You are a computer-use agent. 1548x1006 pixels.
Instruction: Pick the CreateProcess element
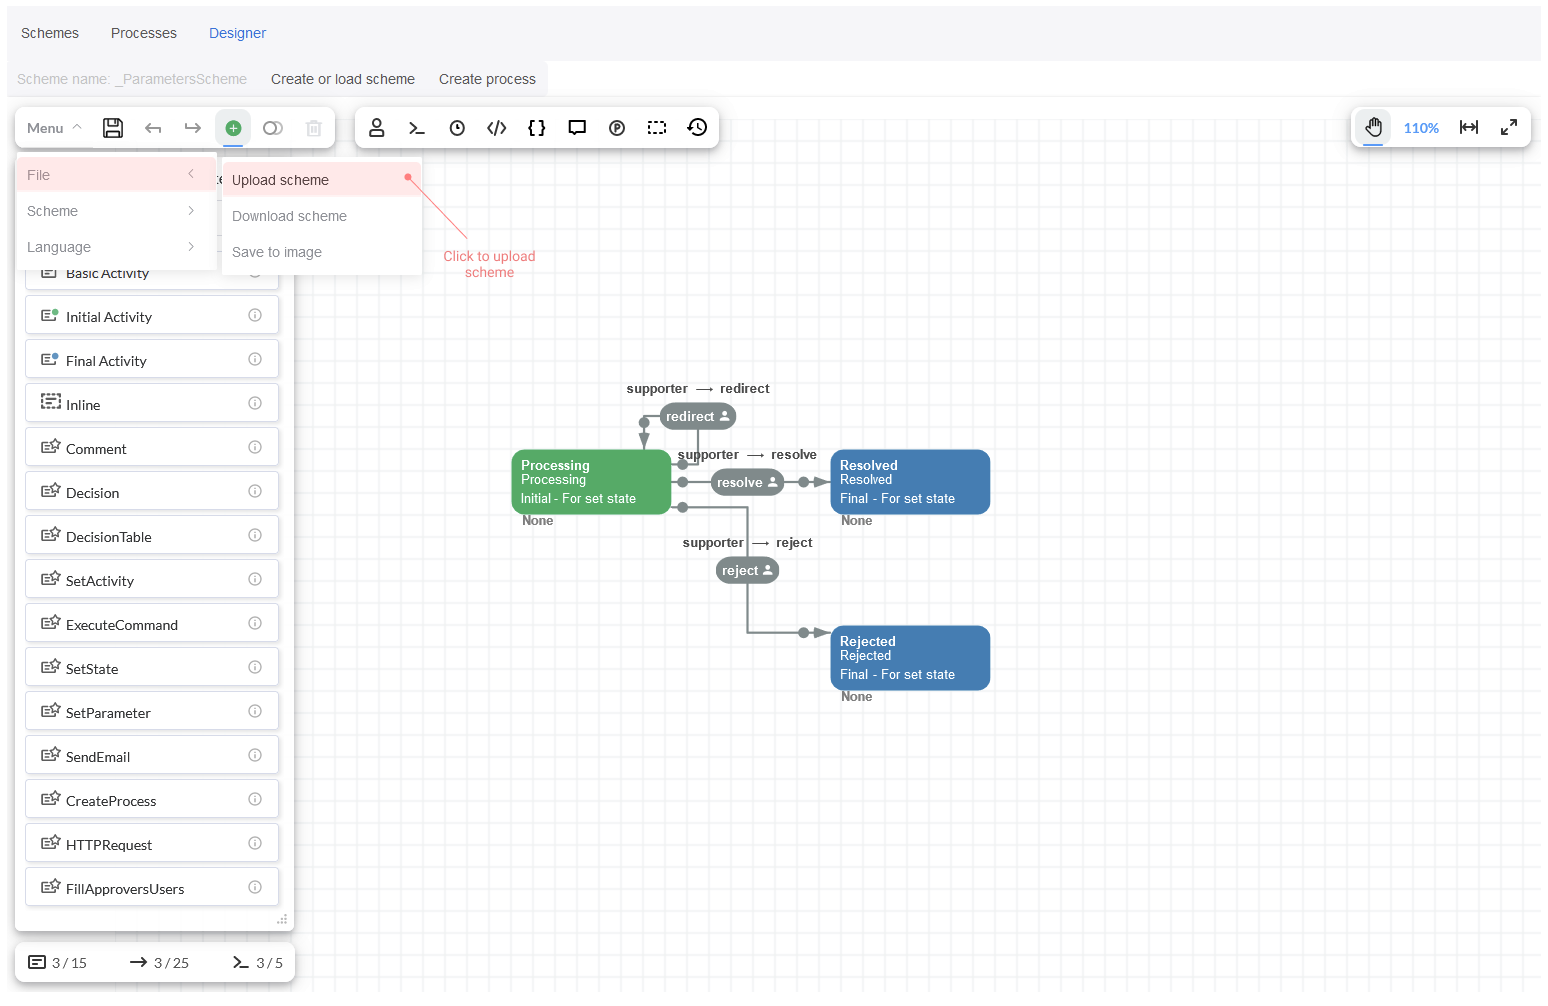point(152,800)
